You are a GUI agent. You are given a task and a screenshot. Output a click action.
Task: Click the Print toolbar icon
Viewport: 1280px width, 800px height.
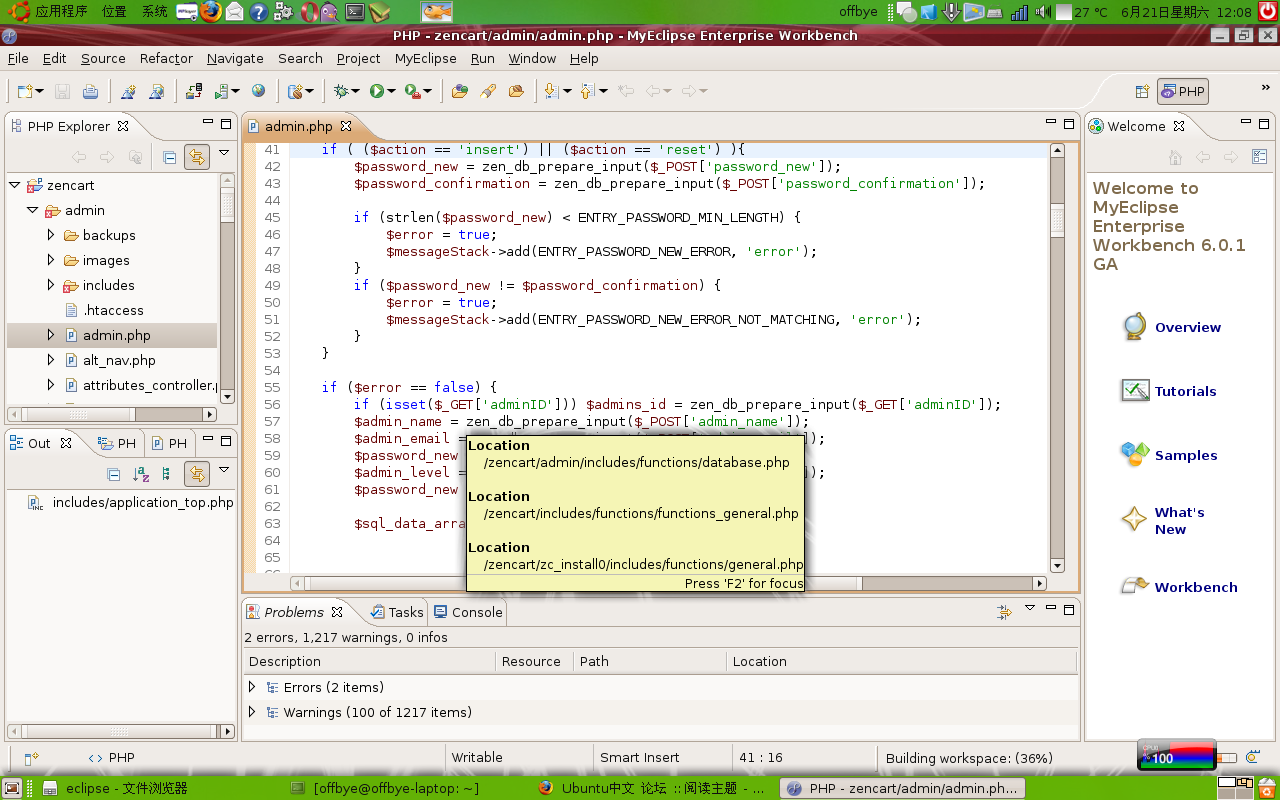[x=90, y=91]
